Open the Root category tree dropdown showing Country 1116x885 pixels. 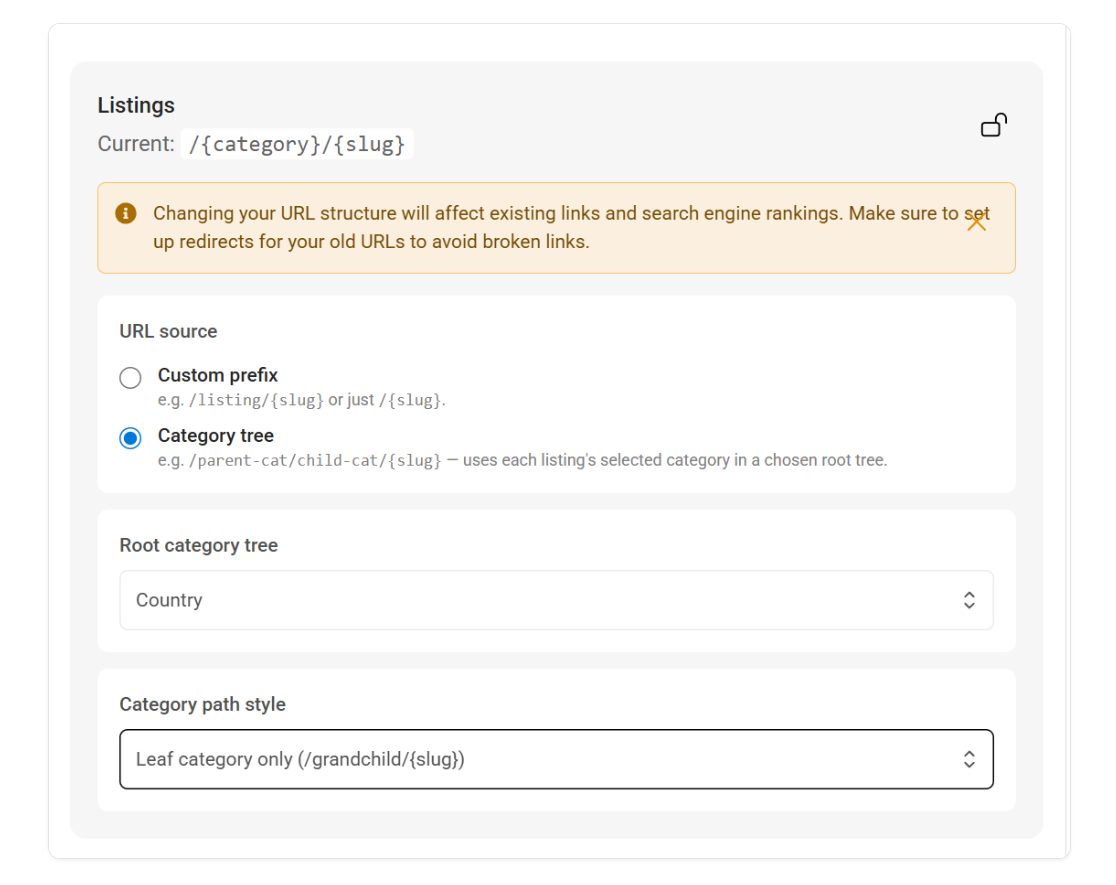[557, 600]
